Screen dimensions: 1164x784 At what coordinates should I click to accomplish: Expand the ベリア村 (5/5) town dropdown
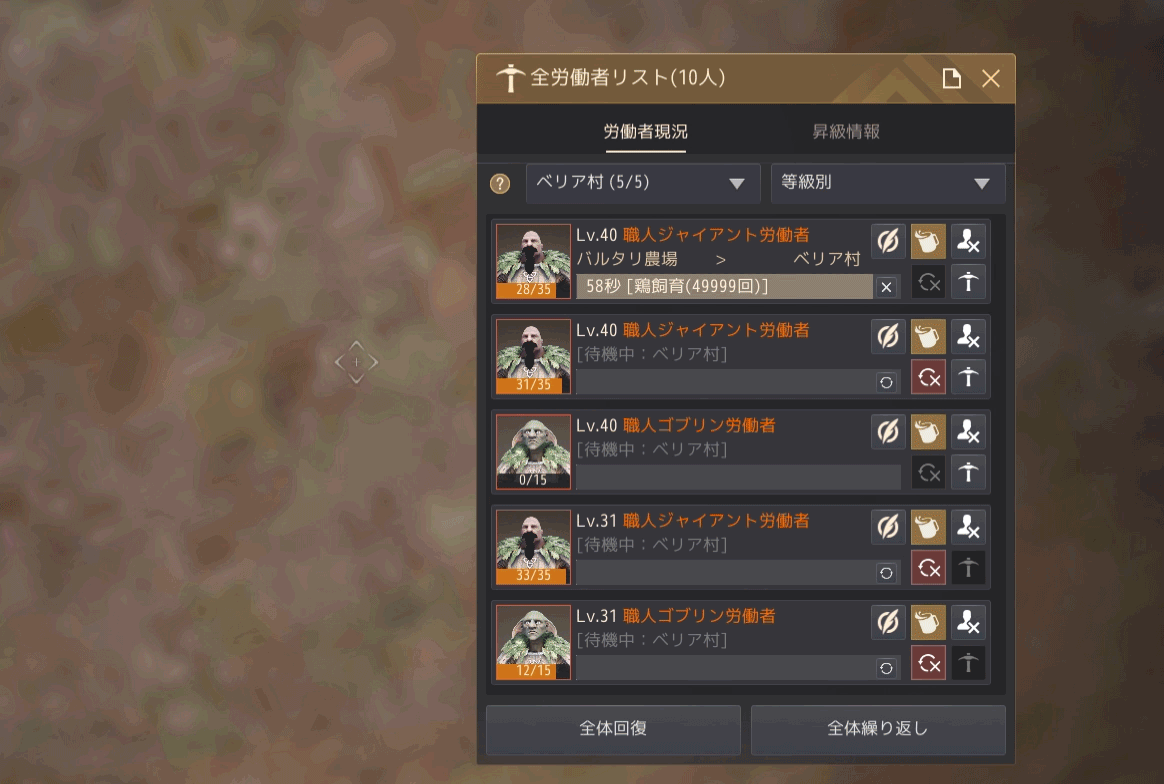tap(643, 183)
